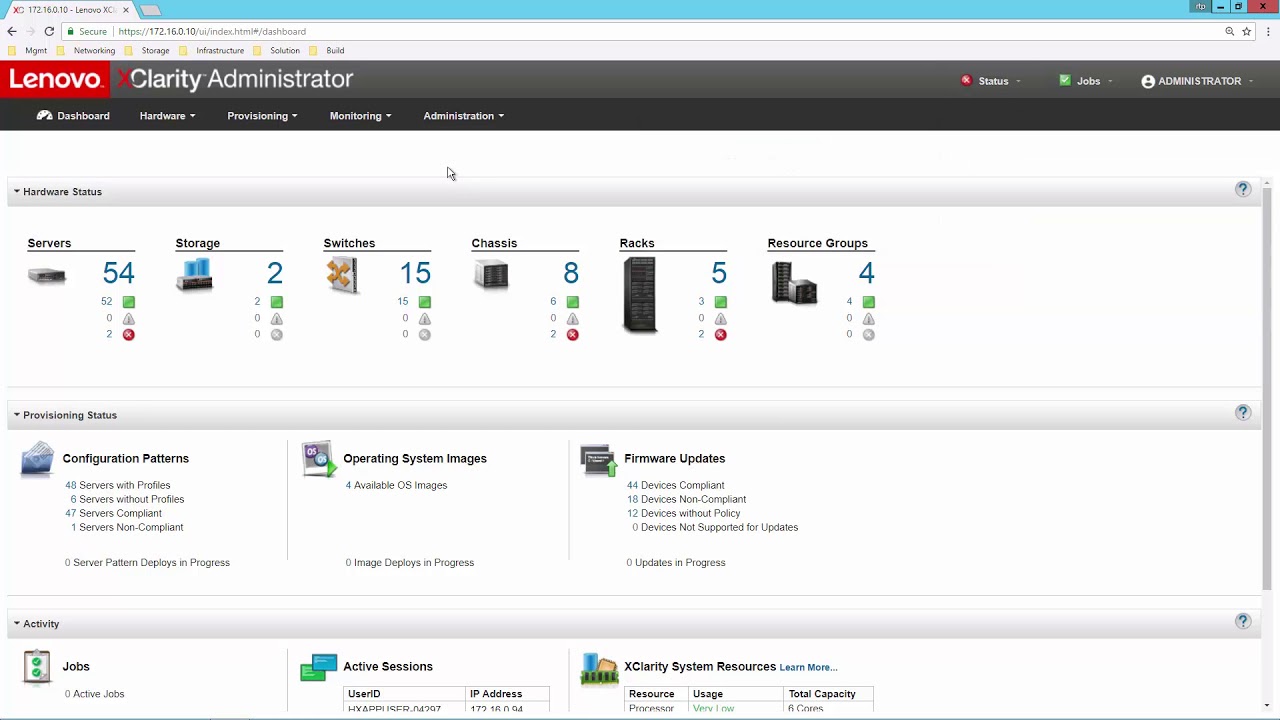This screenshot has width=1280, height=720.
Task: Click the Servers hardware icon
Action: [46, 276]
